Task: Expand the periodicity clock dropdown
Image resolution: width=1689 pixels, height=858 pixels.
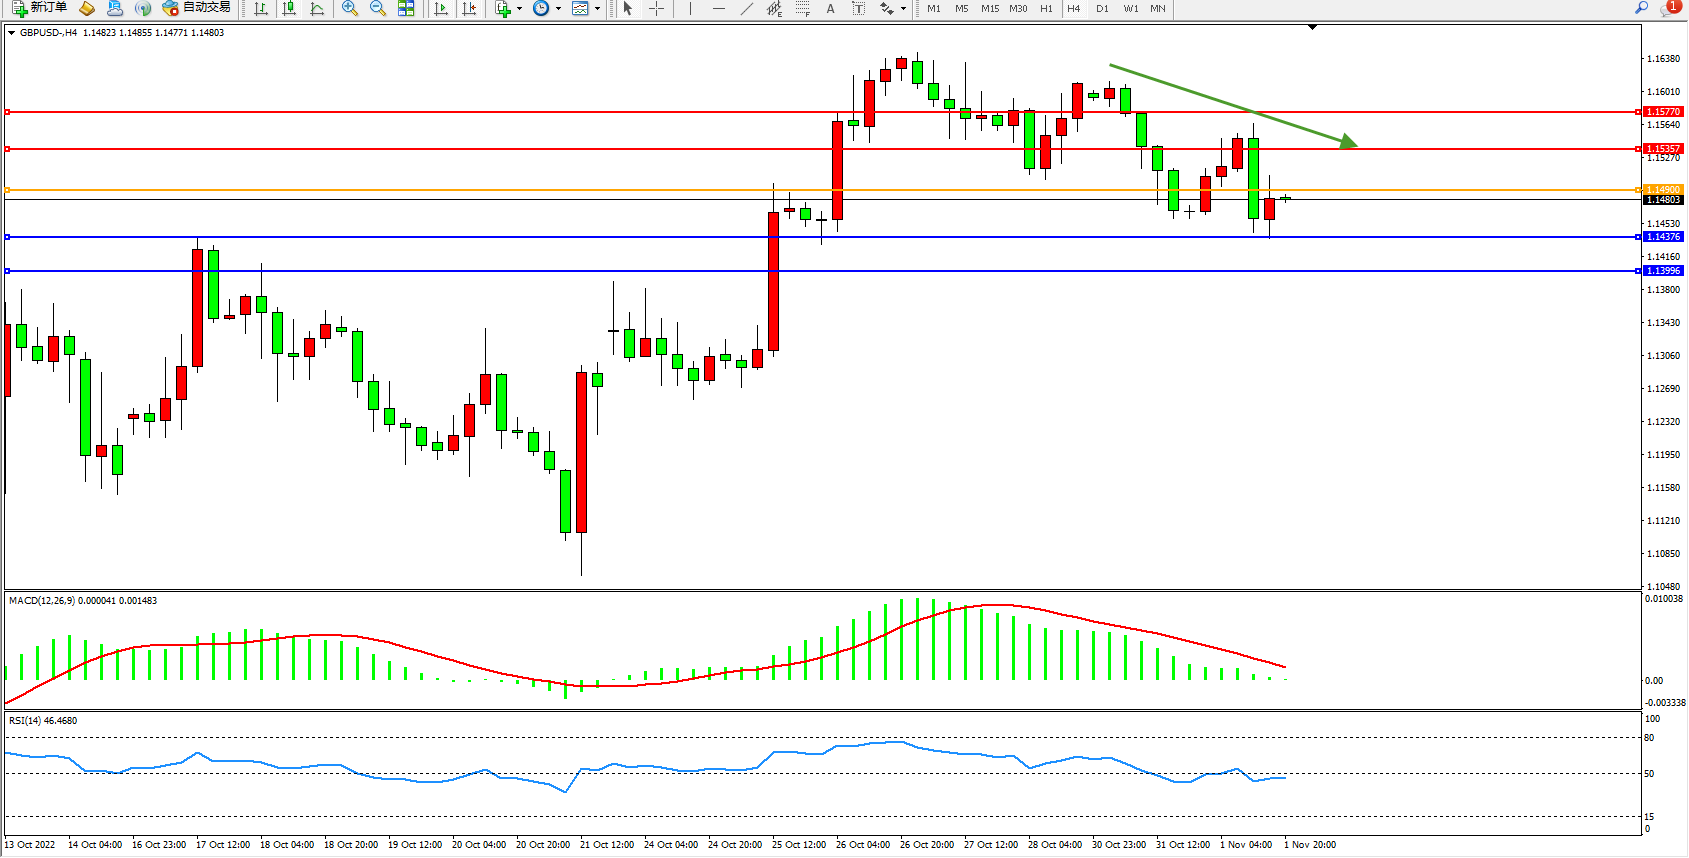Action: pyautogui.click(x=558, y=8)
